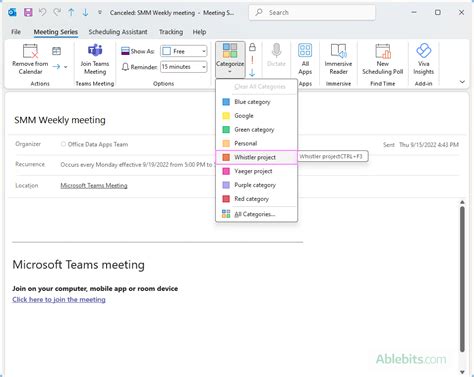474x377 pixels.
Task: Choose Google yellow category
Action: point(256,116)
